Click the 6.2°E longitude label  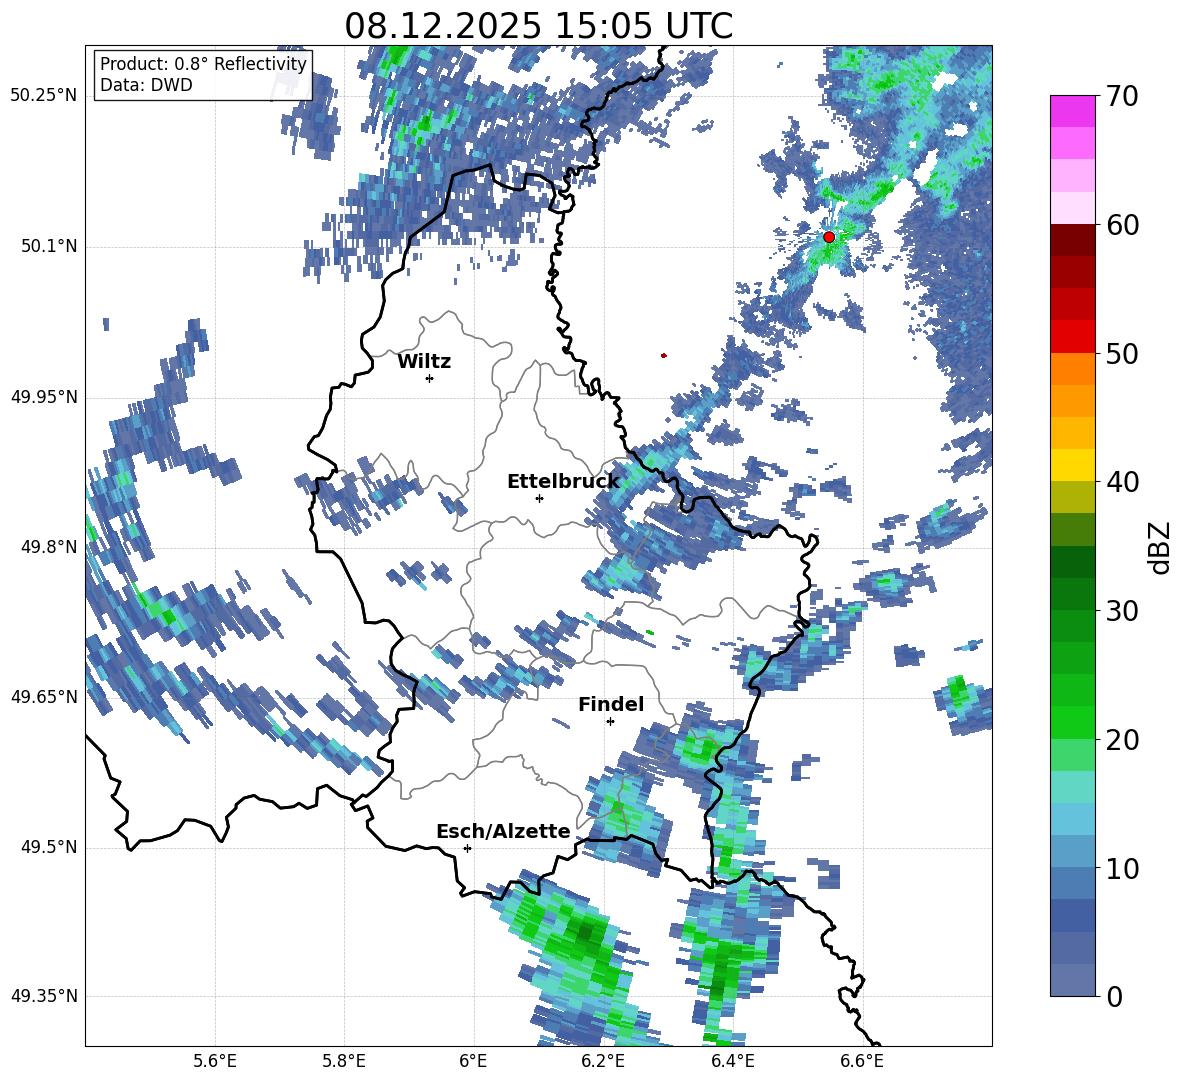point(603,1061)
